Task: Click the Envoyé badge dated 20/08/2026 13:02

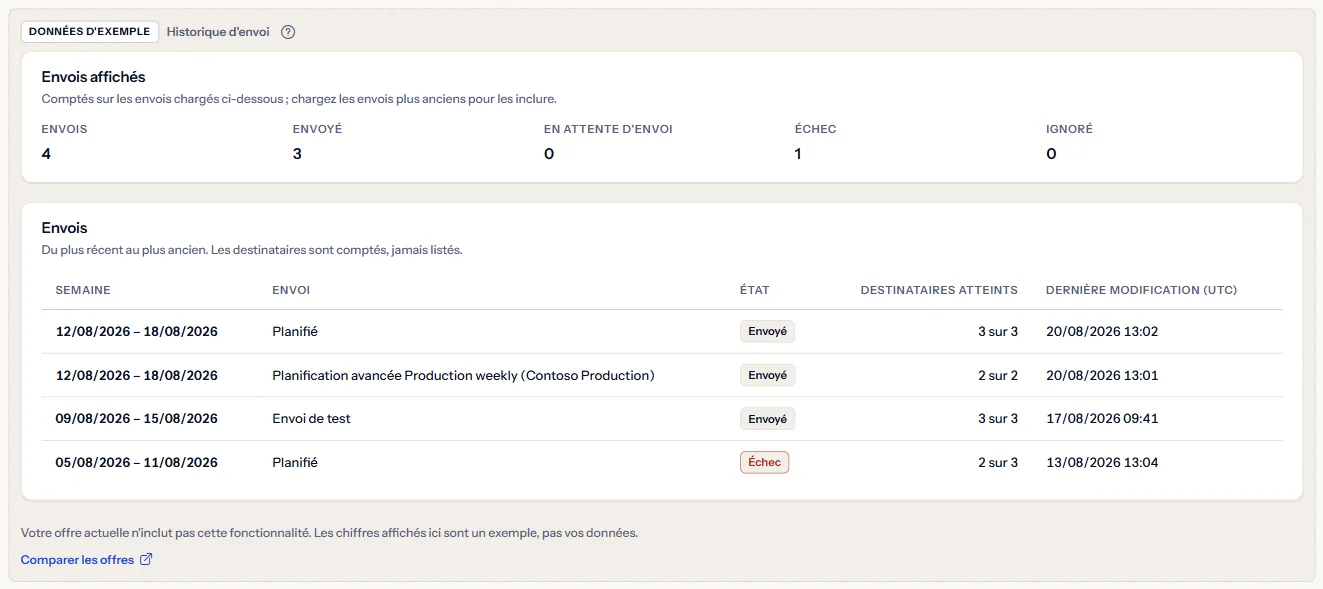Action: tap(767, 332)
